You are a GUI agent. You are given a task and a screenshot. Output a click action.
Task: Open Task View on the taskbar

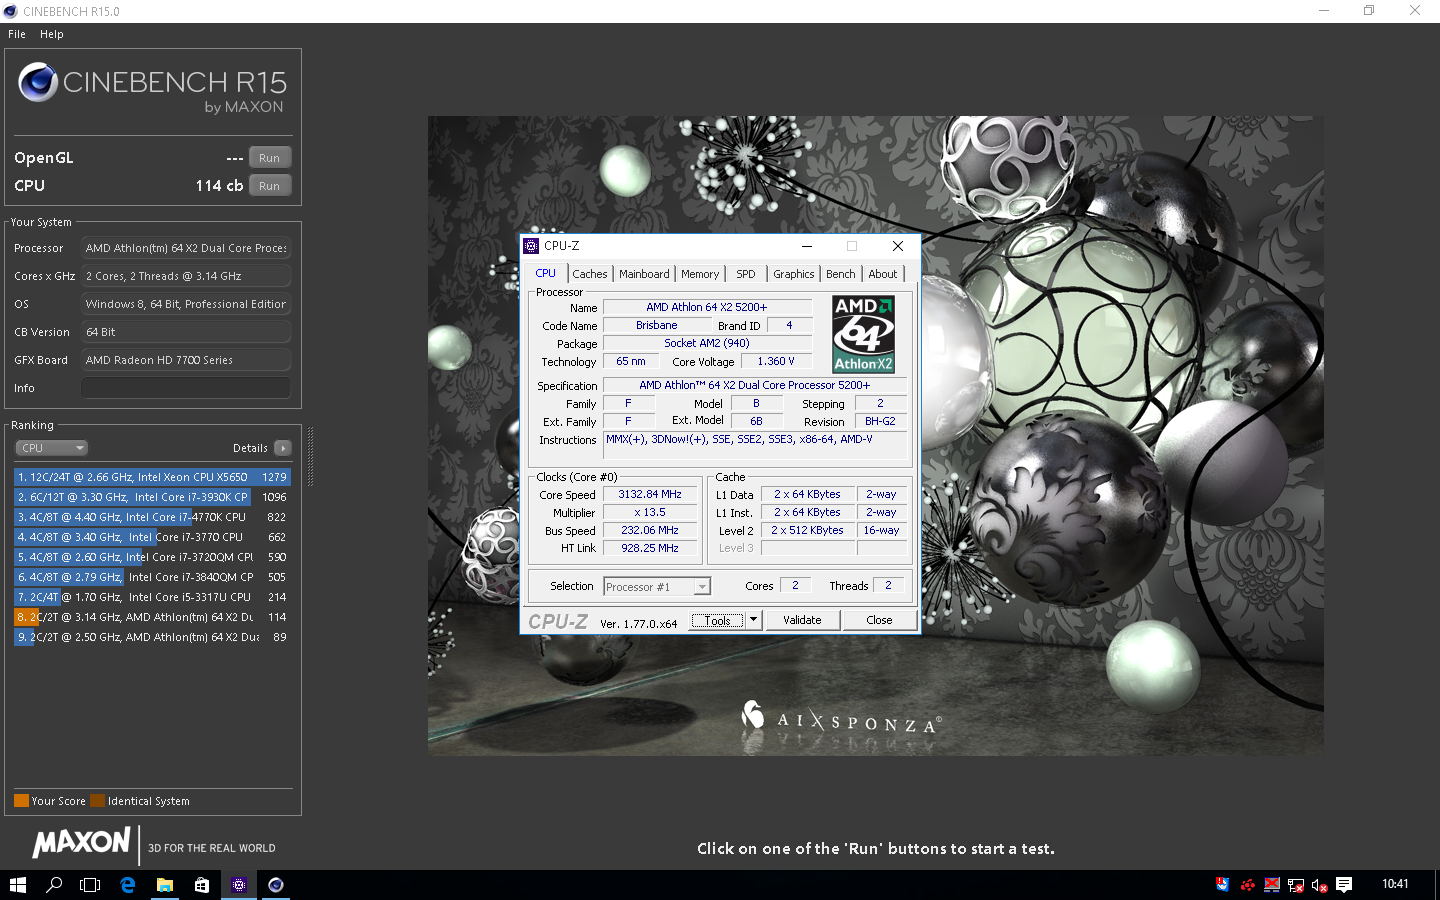[90, 885]
